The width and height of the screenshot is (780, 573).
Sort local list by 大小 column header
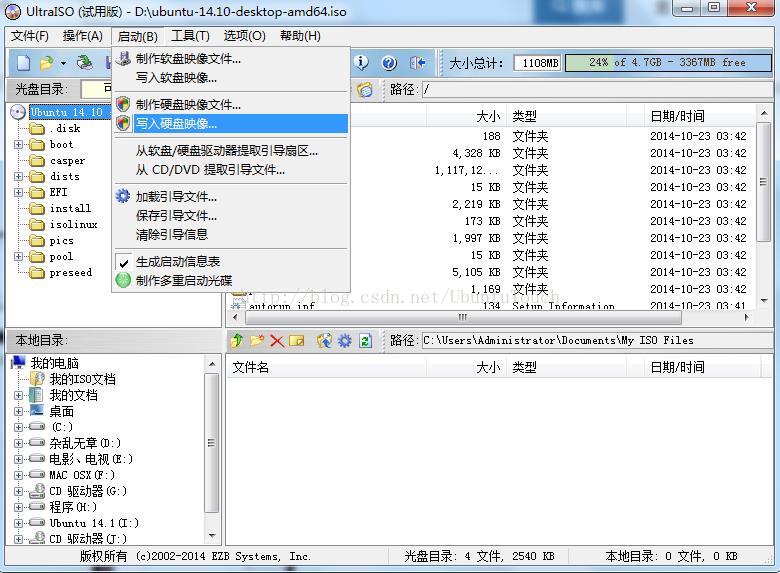[x=488, y=368]
